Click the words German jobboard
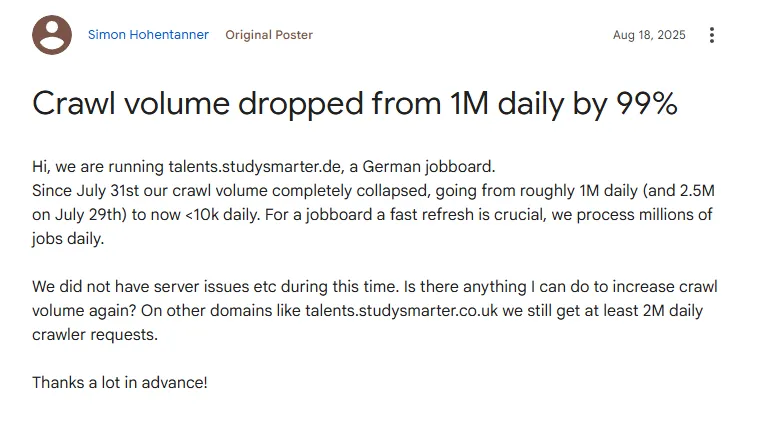 point(428,166)
